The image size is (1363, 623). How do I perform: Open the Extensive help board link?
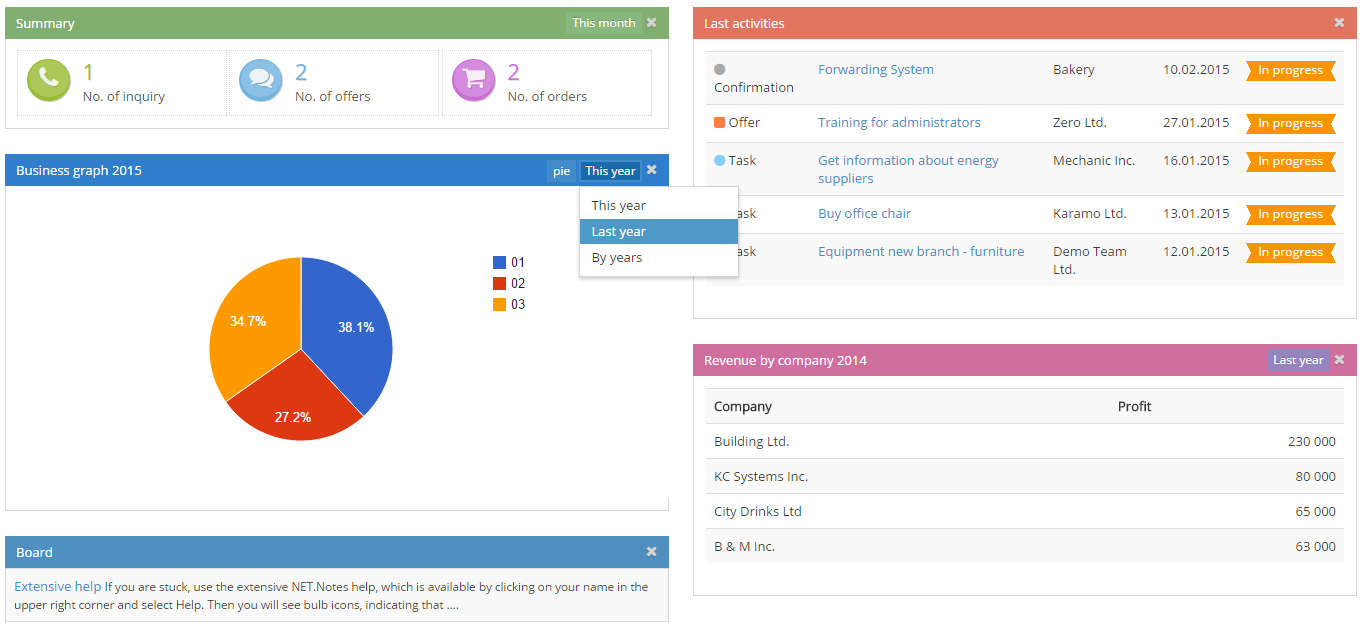tap(58, 587)
